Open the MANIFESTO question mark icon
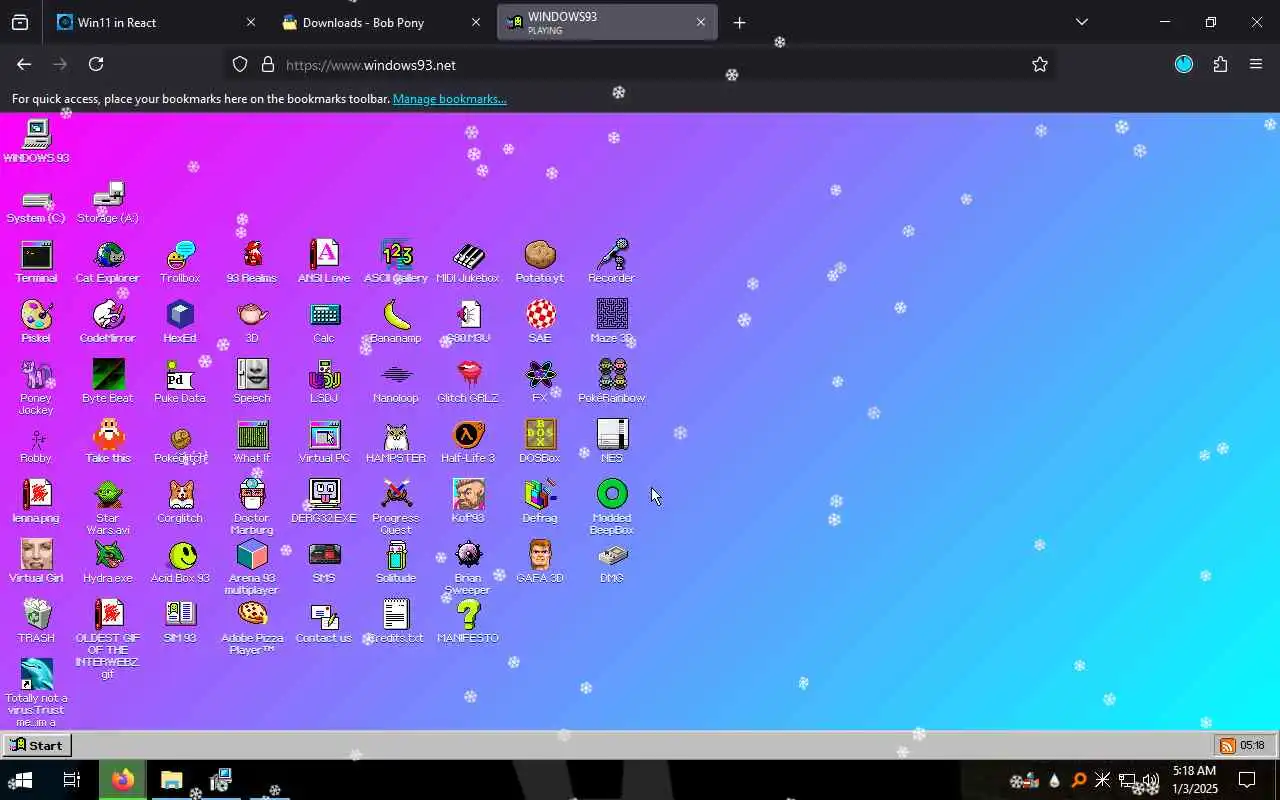This screenshot has width=1280, height=800. [468, 622]
